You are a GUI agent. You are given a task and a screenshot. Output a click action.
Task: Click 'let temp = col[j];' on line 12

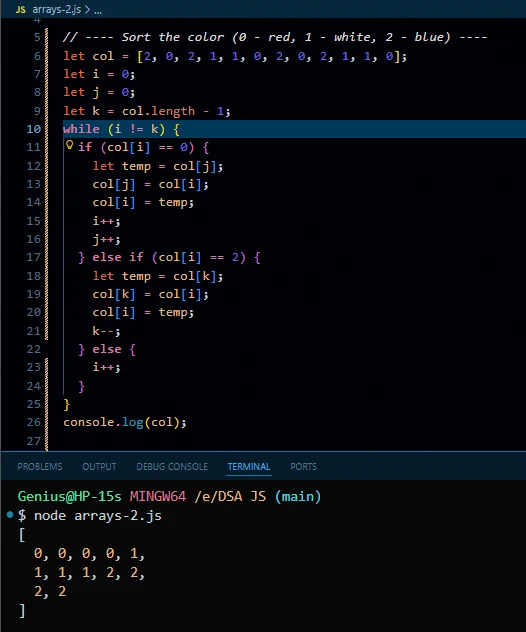coord(158,166)
